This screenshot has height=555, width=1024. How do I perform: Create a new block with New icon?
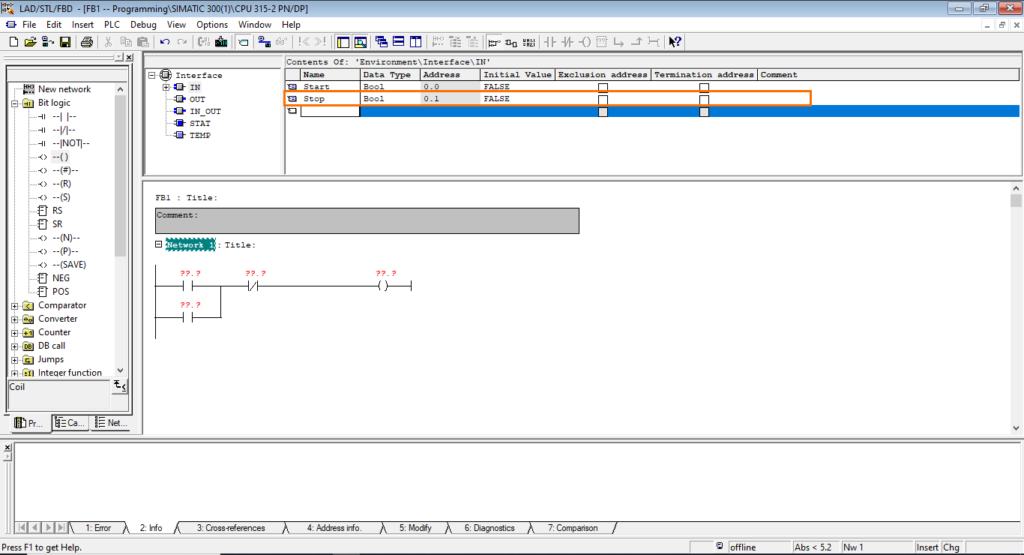point(13,42)
